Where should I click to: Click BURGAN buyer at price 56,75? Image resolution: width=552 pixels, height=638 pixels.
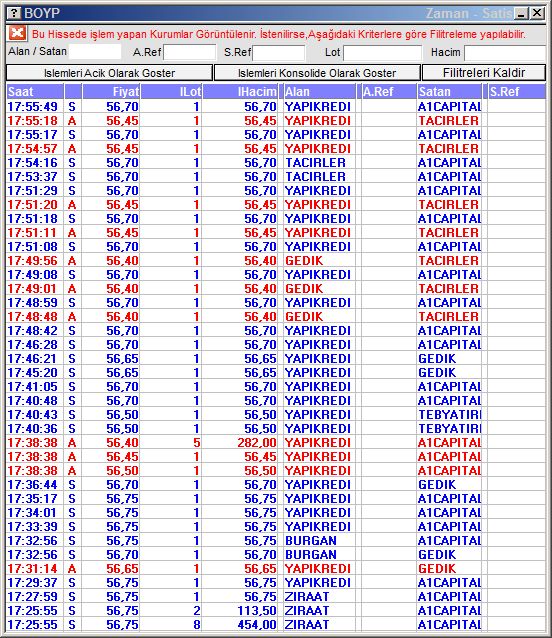click(311, 541)
